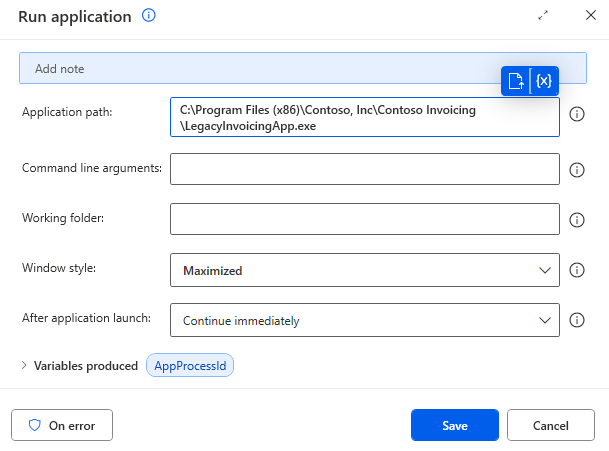609x451 pixels.
Task: Show info for Application path field
Action: [x=577, y=114]
